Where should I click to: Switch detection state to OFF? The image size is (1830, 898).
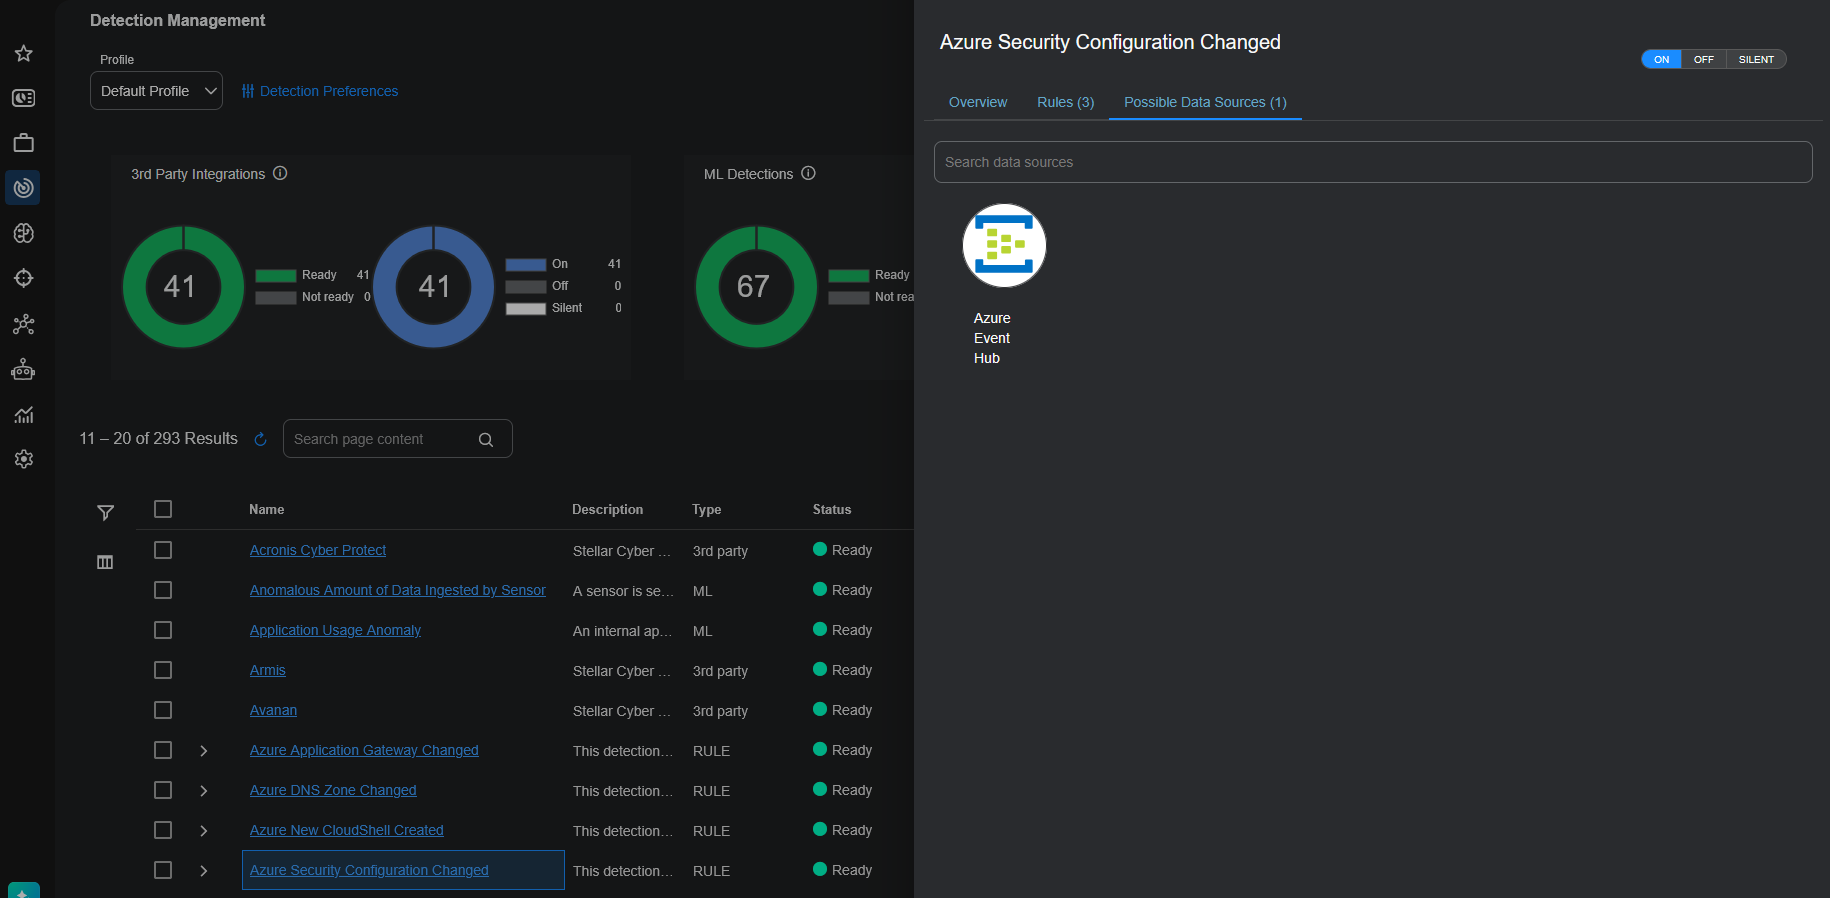point(1703,60)
